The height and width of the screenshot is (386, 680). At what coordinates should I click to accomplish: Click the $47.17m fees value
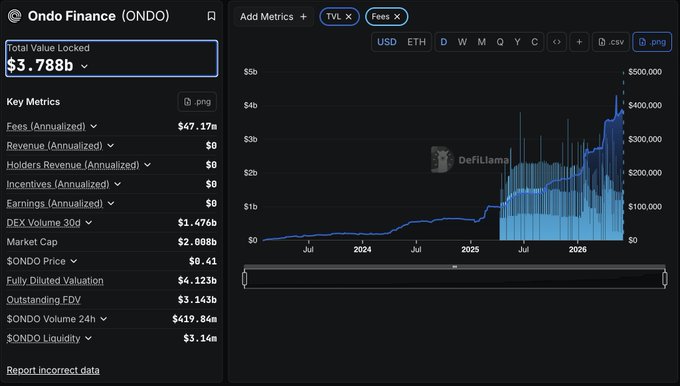pos(197,126)
